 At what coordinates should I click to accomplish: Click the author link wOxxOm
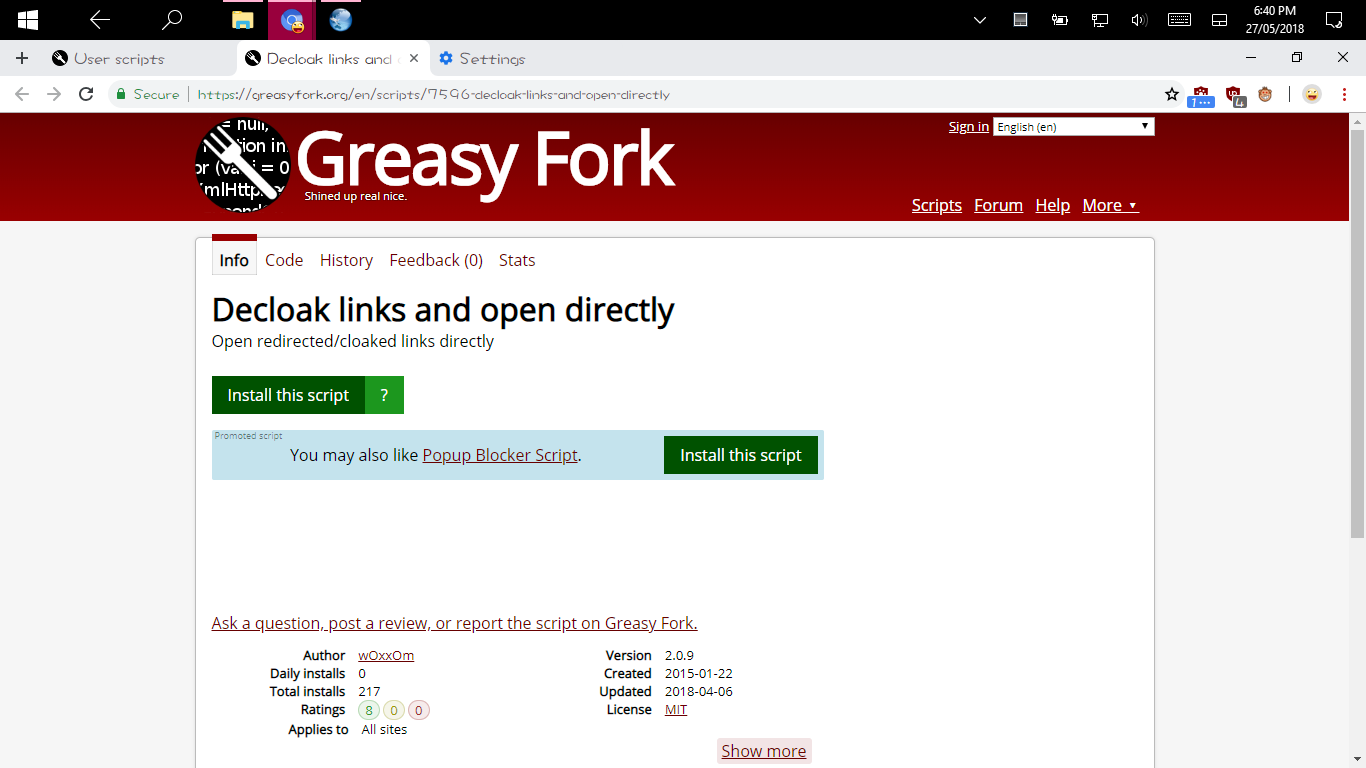point(385,655)
